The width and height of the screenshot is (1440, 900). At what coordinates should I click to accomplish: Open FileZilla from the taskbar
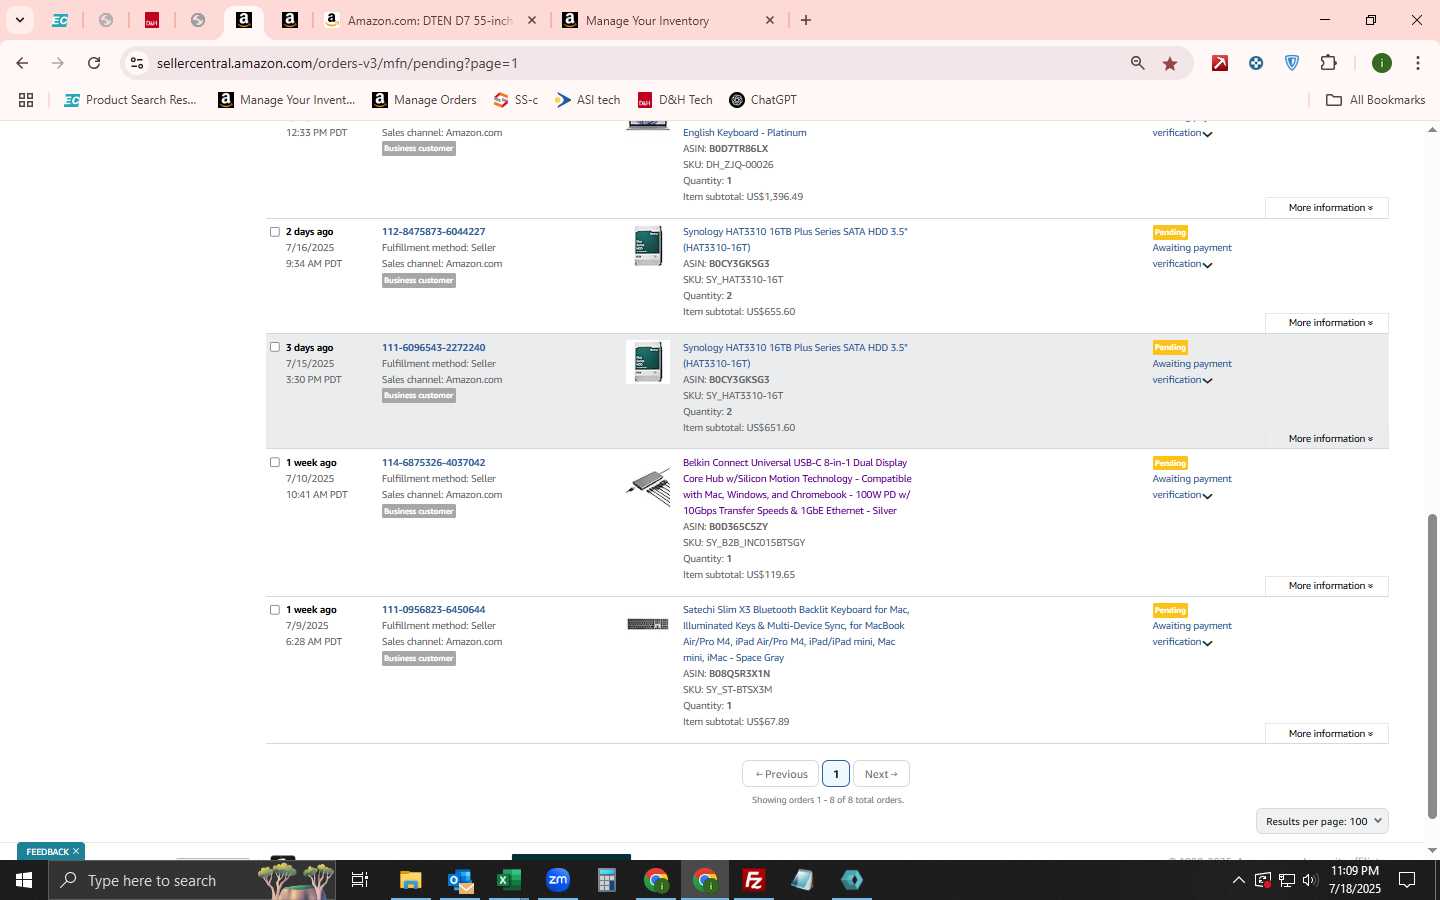coord(754,880)
